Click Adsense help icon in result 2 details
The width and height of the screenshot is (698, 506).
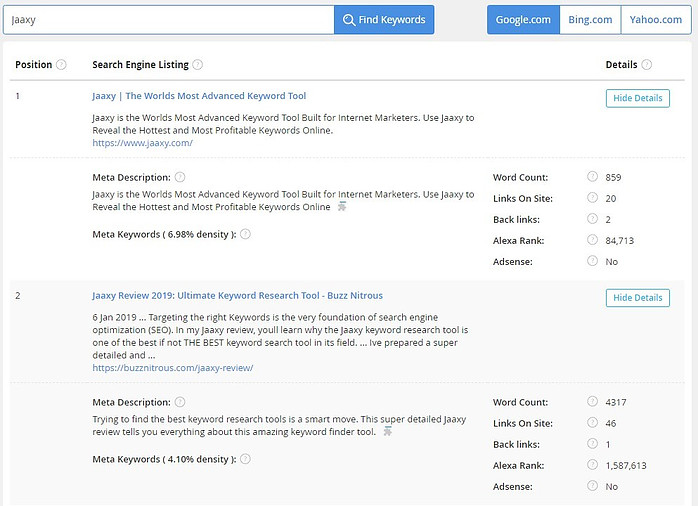592,486
